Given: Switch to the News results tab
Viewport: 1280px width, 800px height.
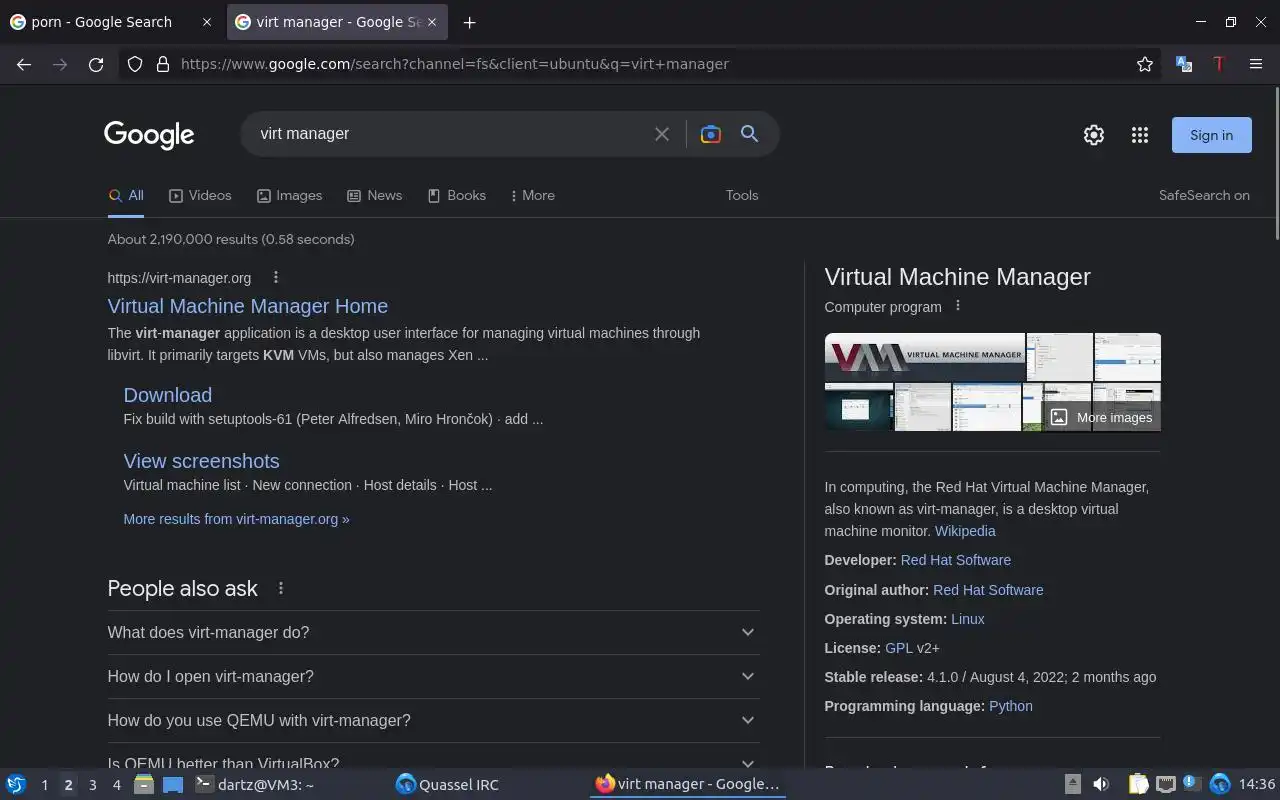Looking at the screenshot, I should [374, 196].
